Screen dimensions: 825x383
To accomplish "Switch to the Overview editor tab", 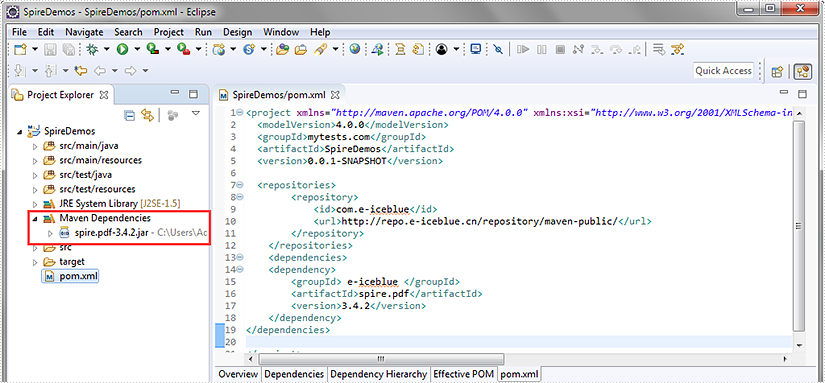I will [238, 374].
